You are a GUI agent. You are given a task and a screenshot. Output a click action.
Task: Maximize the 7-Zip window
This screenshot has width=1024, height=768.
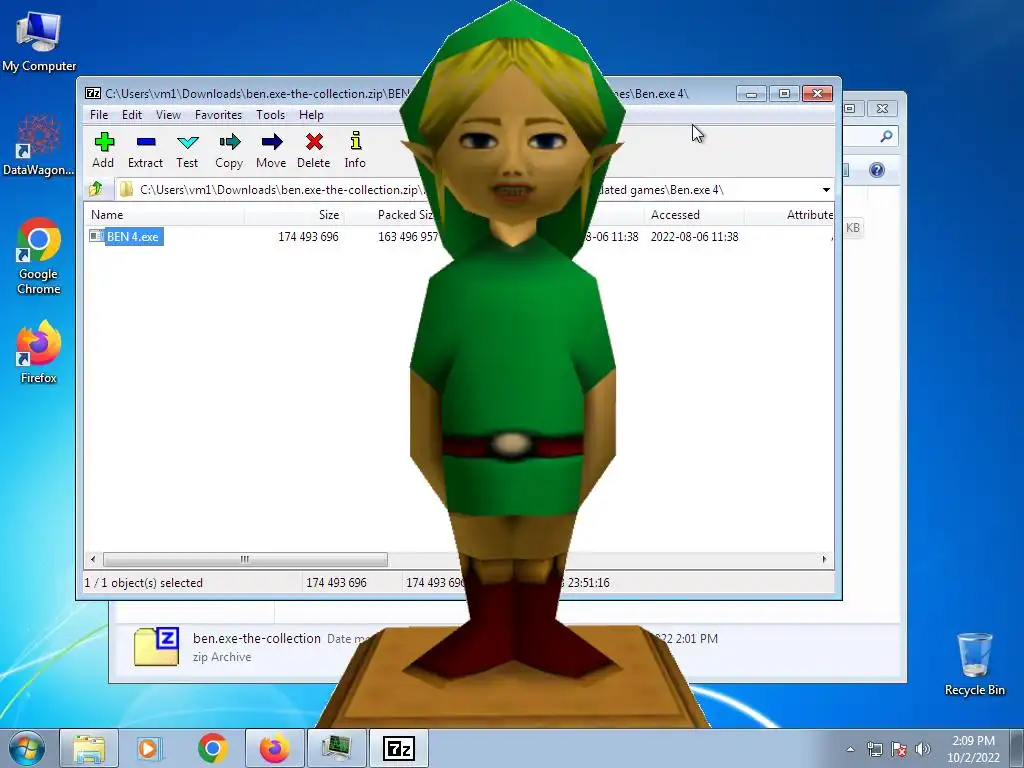tap(784, 94)
